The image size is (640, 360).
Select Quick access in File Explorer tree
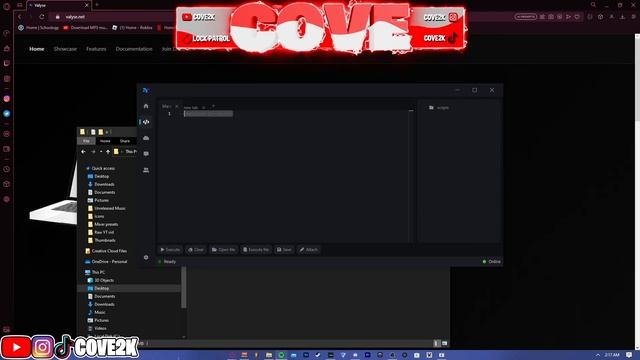click(100, 168)
